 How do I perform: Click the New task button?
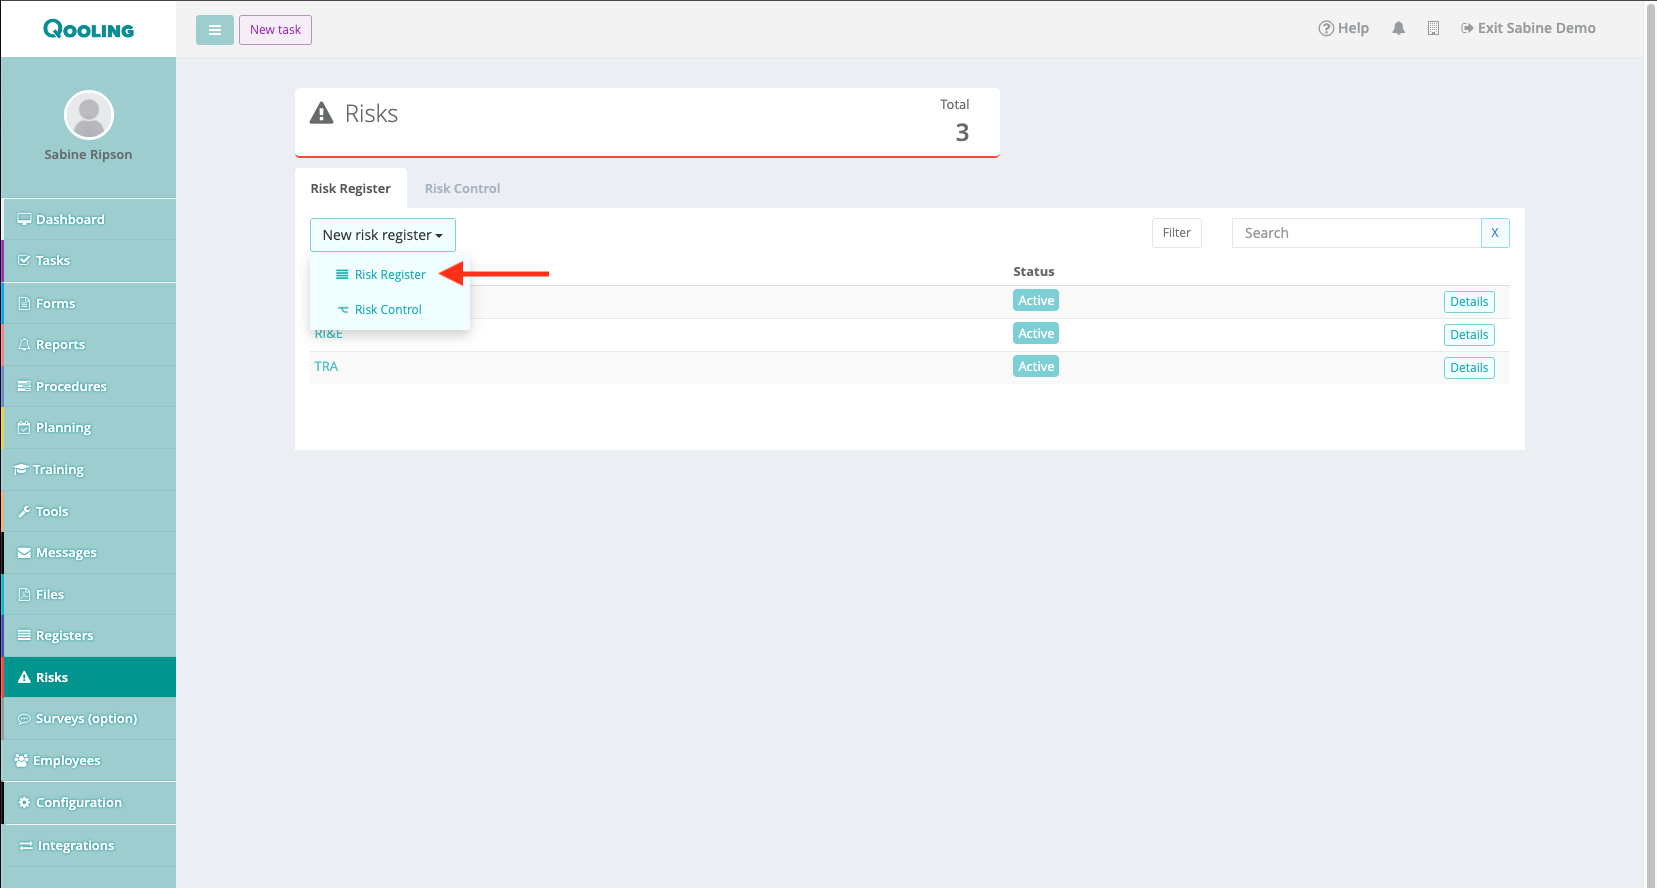(275, 30)
